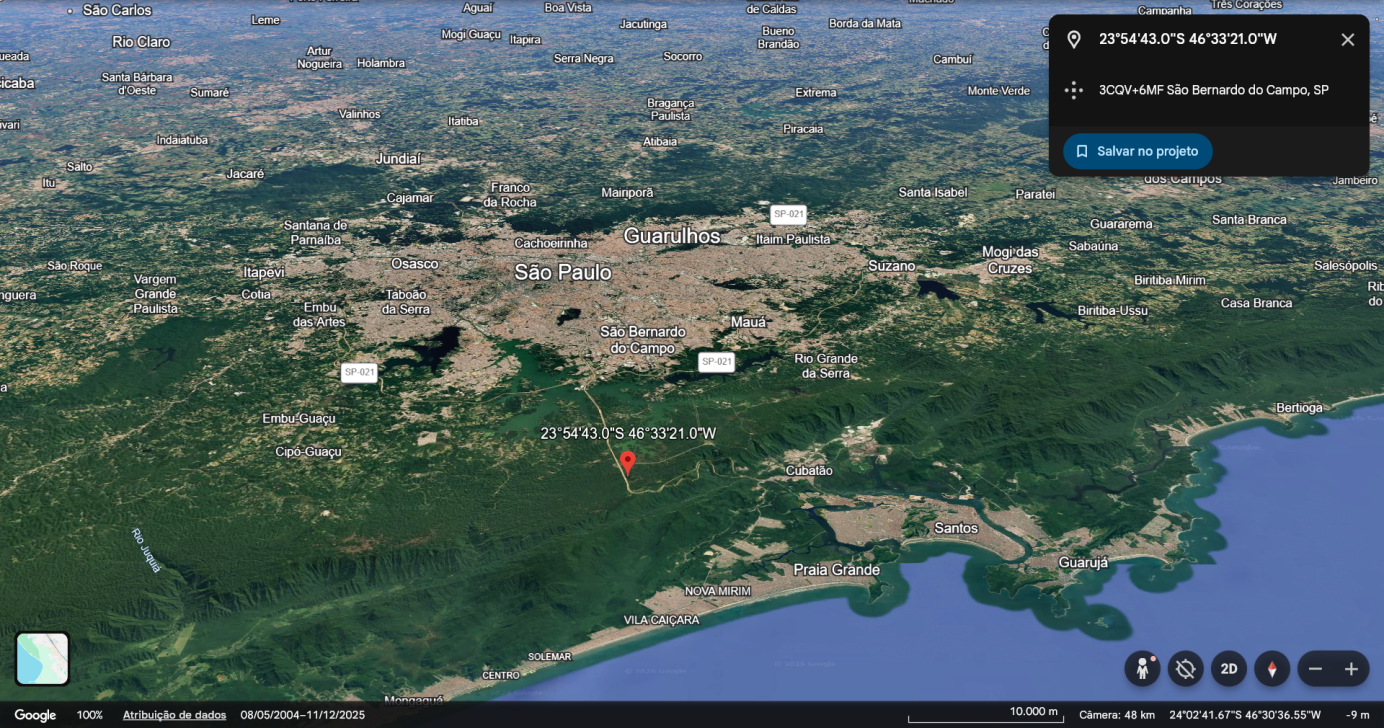The image size is (1384, 728).
Task: Click the Biritiba-Ussu label
Action: pos(1112,310)
